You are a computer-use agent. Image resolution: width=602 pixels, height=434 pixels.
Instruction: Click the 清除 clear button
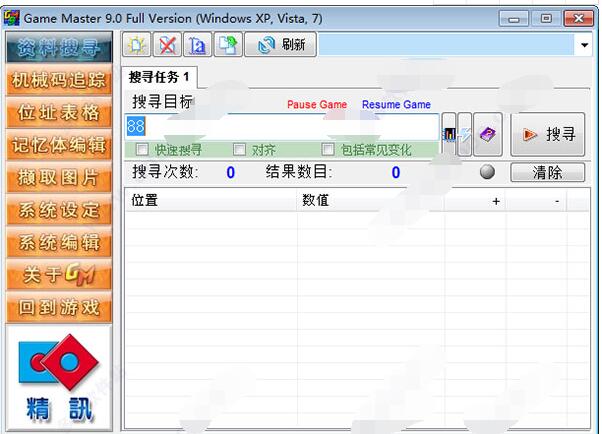click(x=548, y=172)
